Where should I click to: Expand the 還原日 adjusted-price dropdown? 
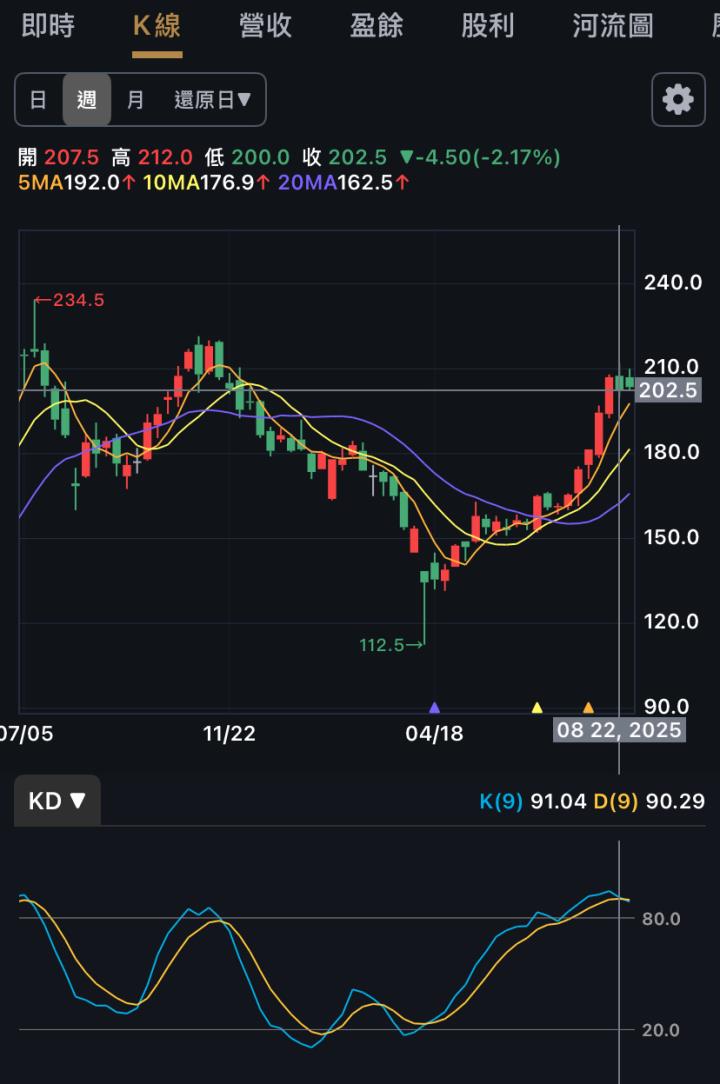[x=213, y=100]
